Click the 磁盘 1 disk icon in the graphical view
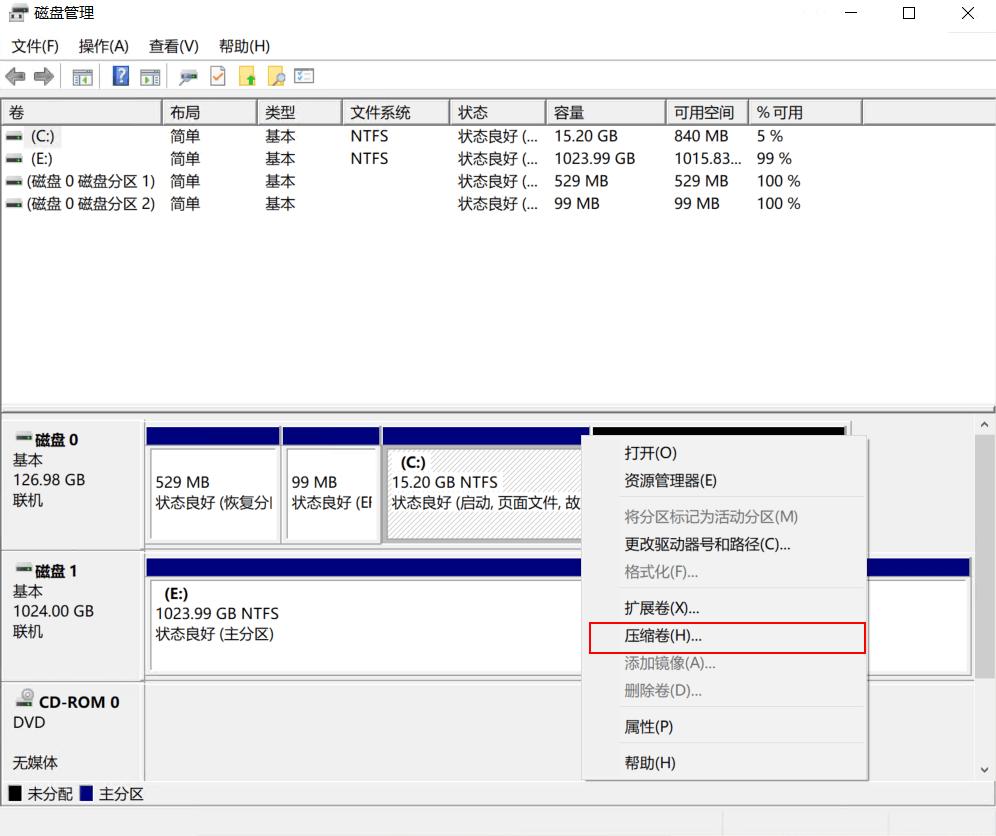This screenshot has width=996, height=836. pos(22,570)
